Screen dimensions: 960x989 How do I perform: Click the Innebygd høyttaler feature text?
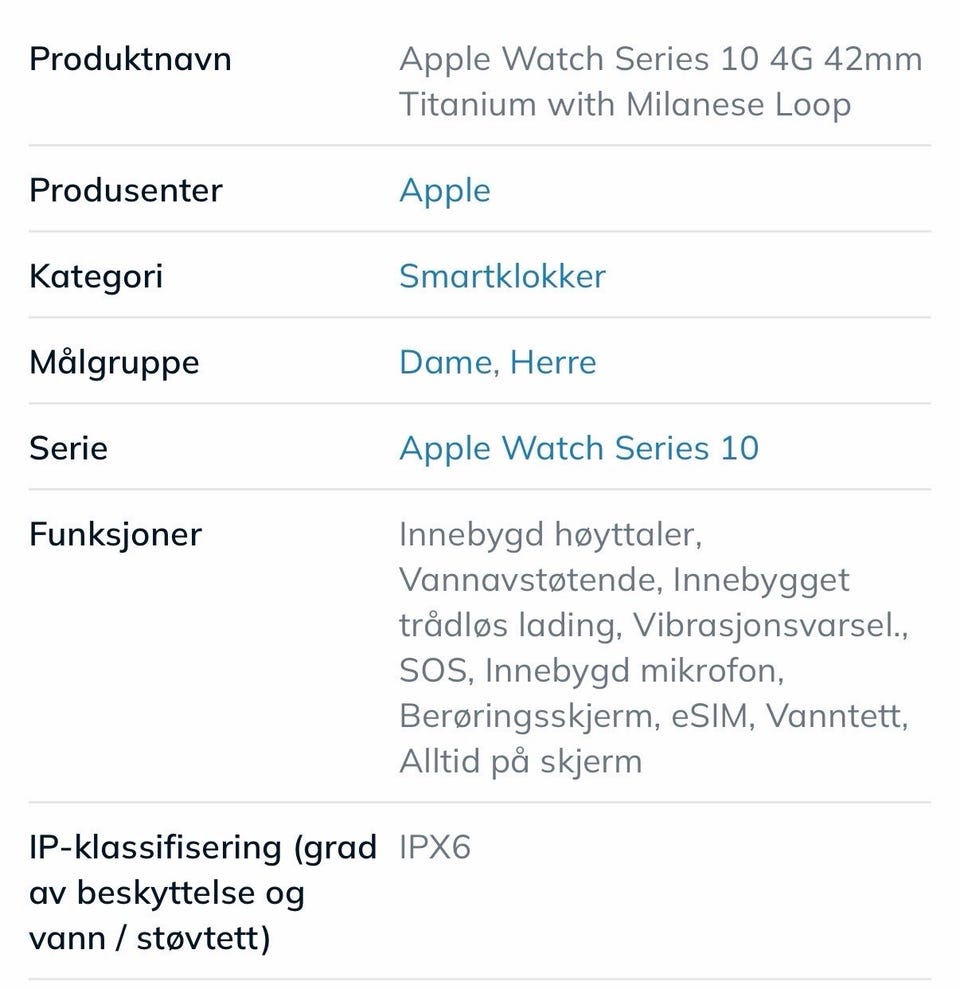(x=550, y=535)
